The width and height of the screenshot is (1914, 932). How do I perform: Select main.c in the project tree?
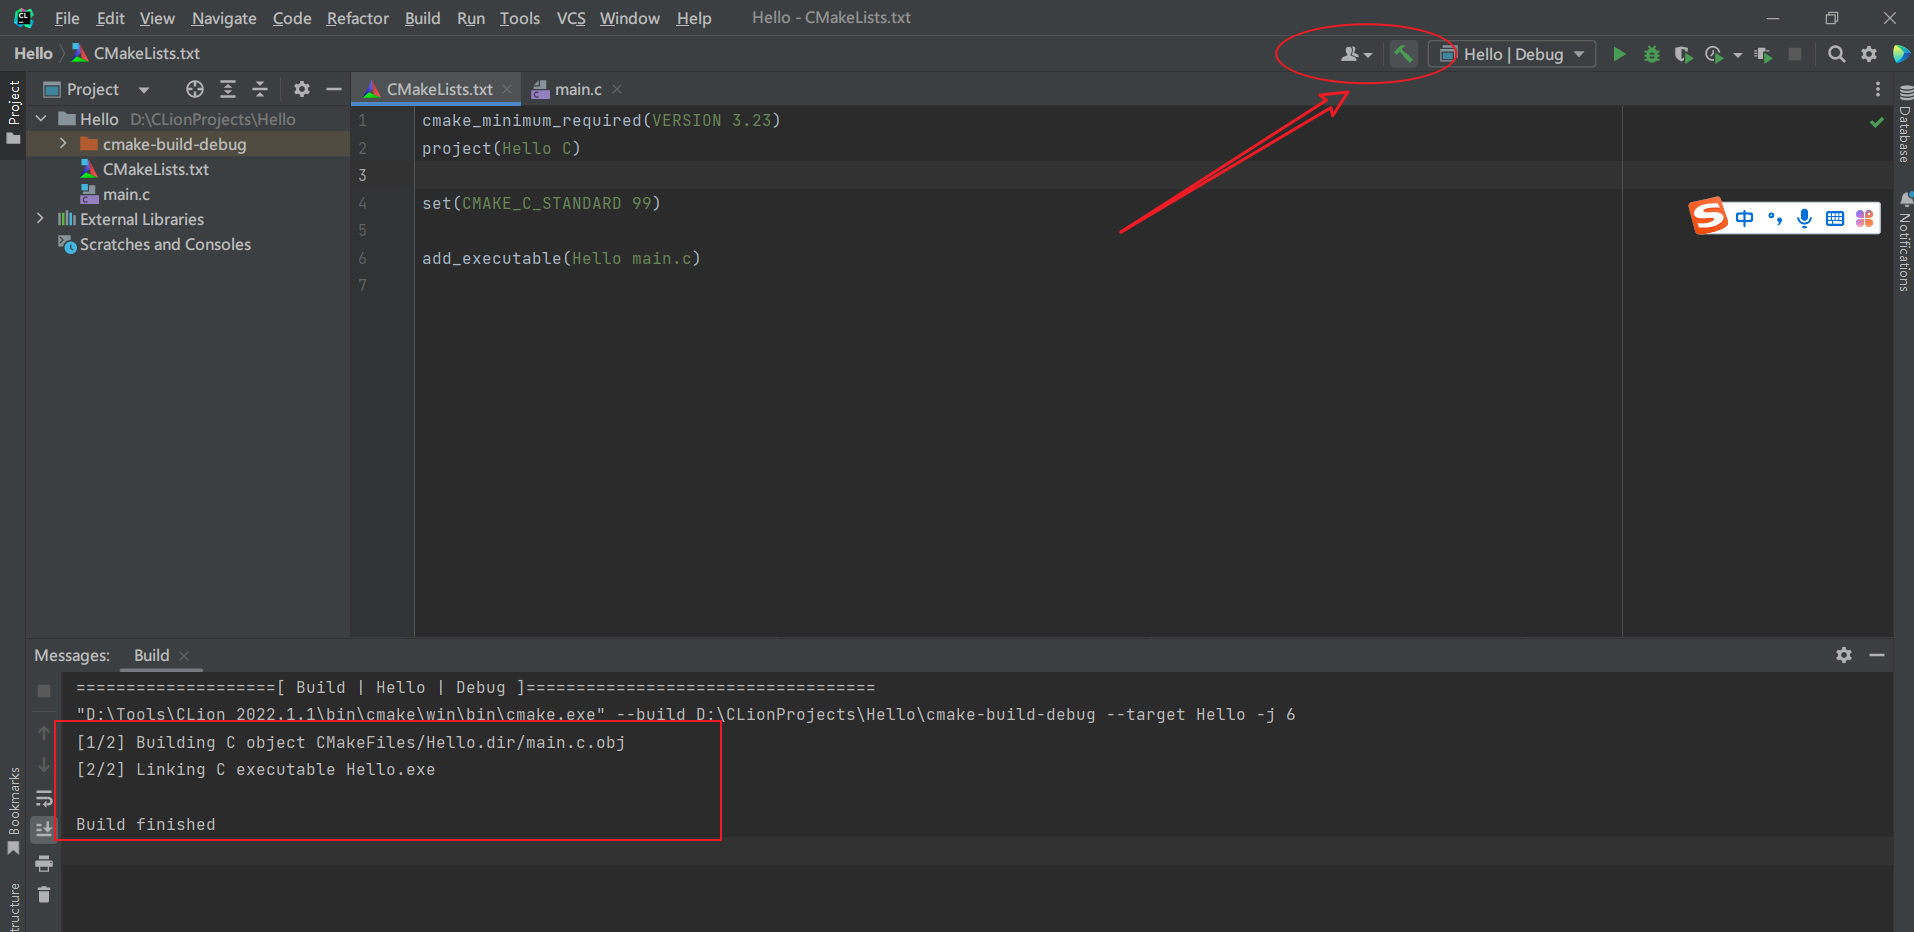click(126, 194)
